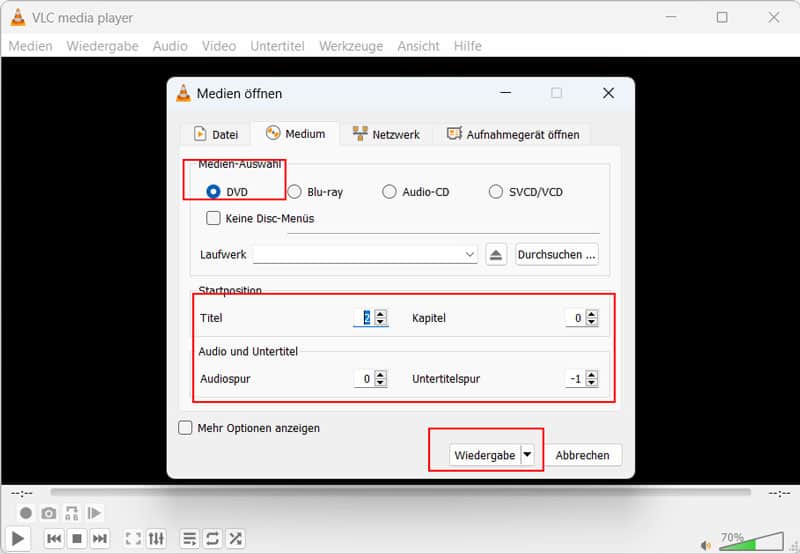Increase the Untertitelspur value with up arrow
Viewport: 800px width, 554px height.
[x=591, y=374]
